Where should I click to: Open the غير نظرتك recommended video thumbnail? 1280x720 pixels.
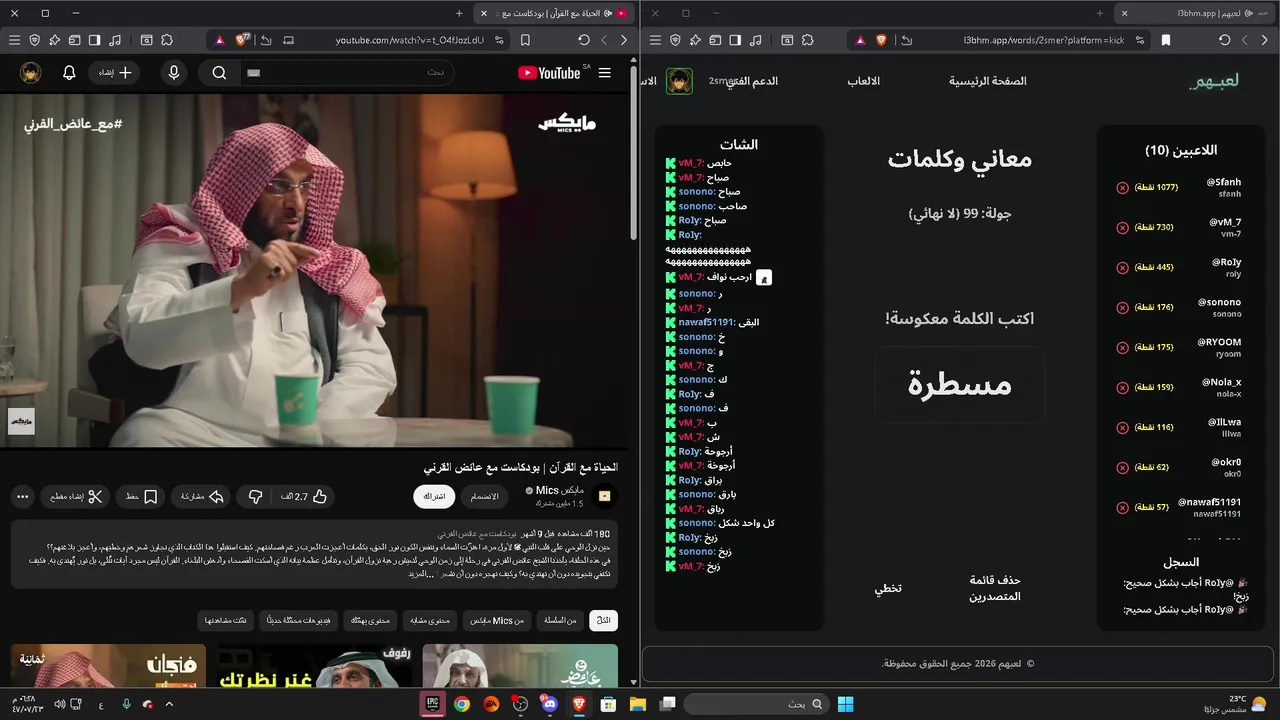pyautogui.click(x=314, y=666)
